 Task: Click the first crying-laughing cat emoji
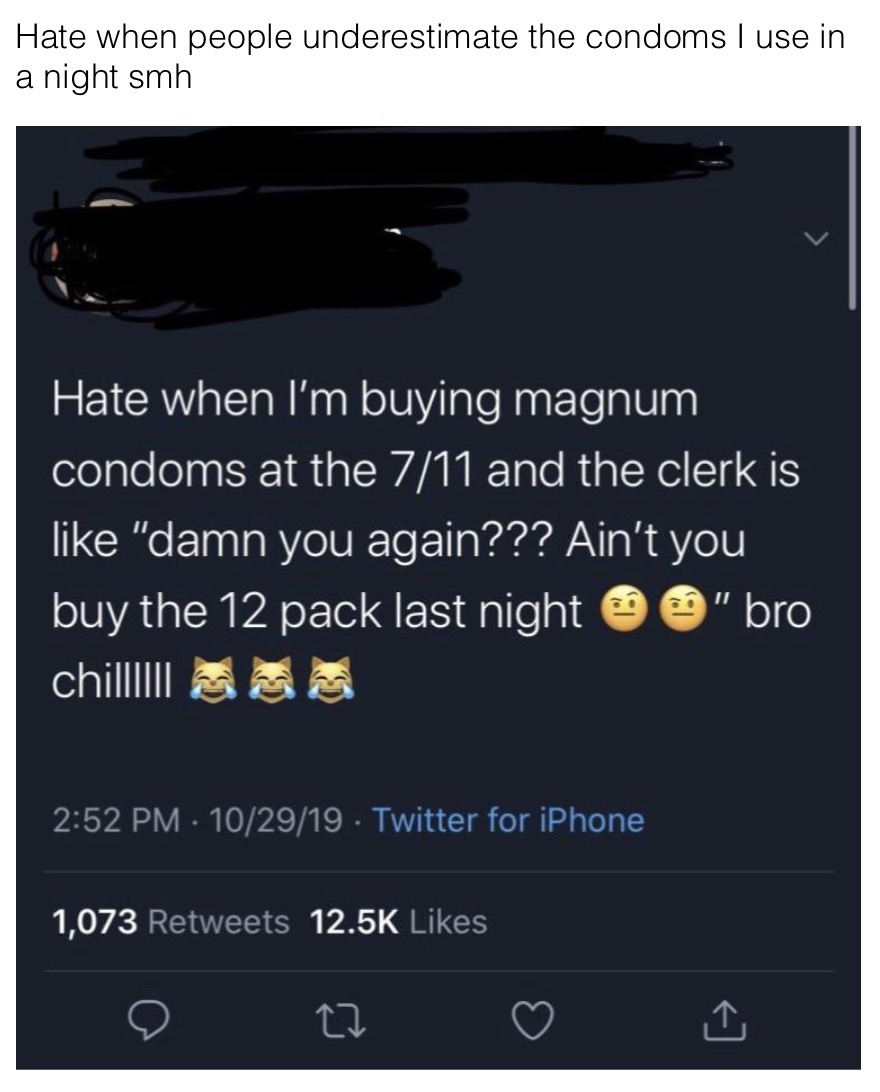tap(207, 679)
